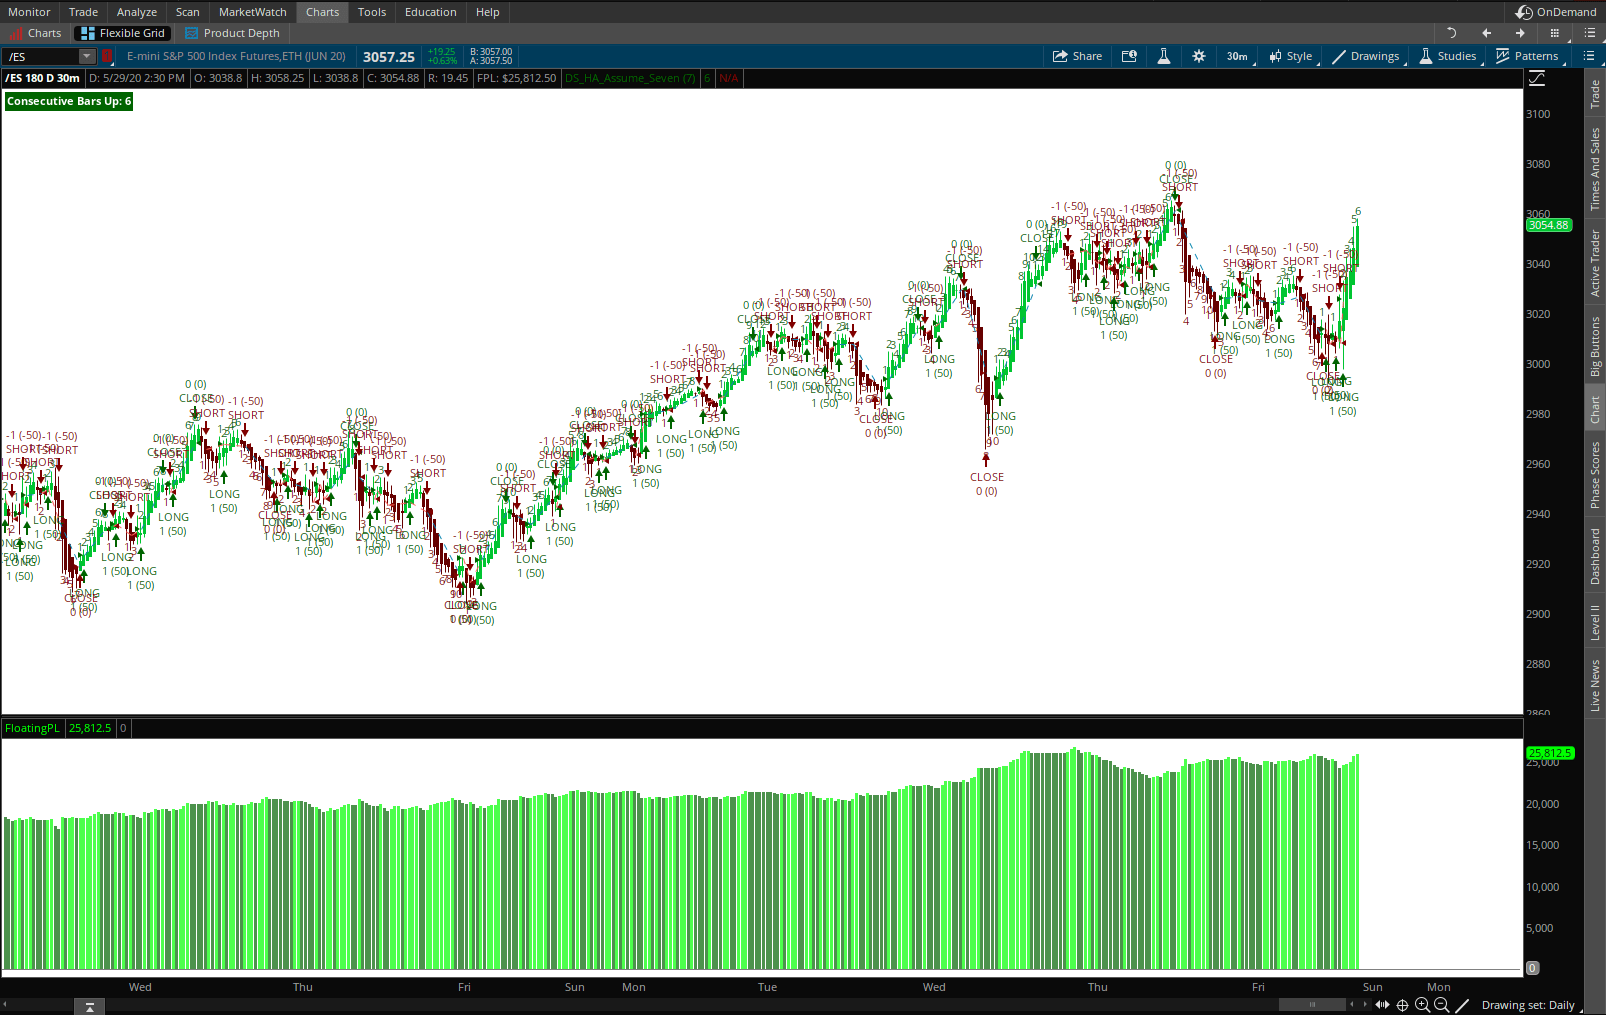Open the Tools menu
This screenshot has width=1606, height=1015.
(371, 12)
